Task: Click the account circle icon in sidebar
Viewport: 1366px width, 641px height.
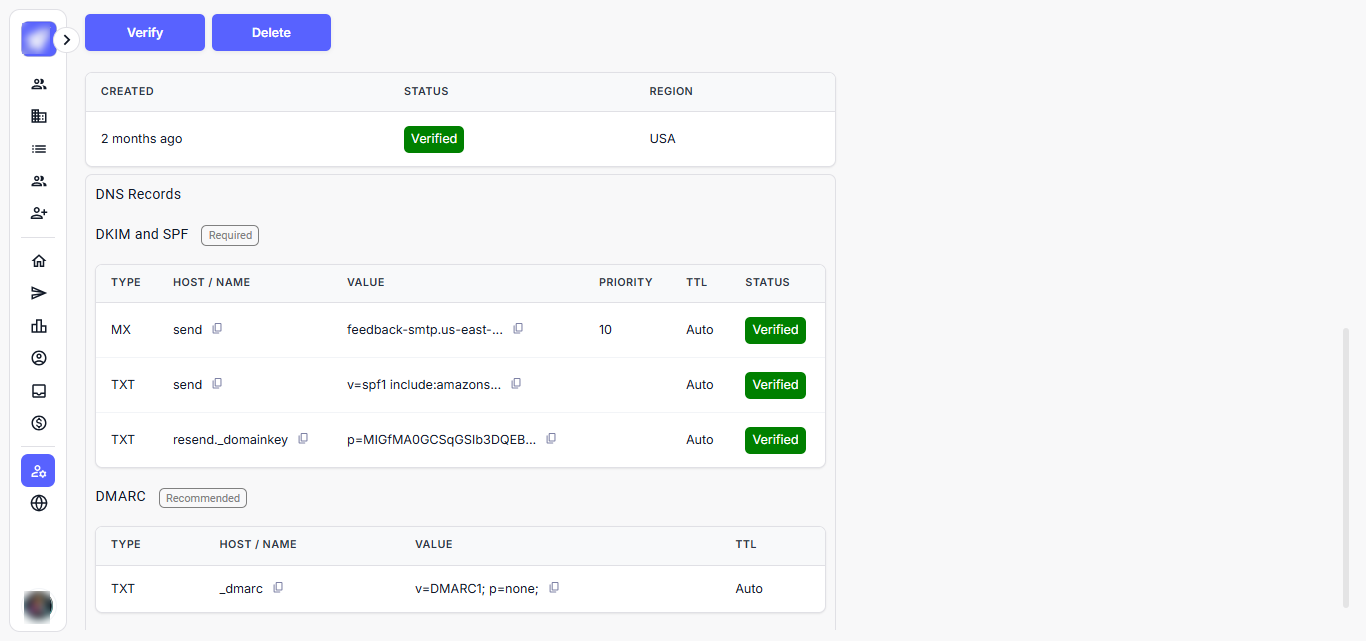Action: pyautogui.click(x=39, y=358)
